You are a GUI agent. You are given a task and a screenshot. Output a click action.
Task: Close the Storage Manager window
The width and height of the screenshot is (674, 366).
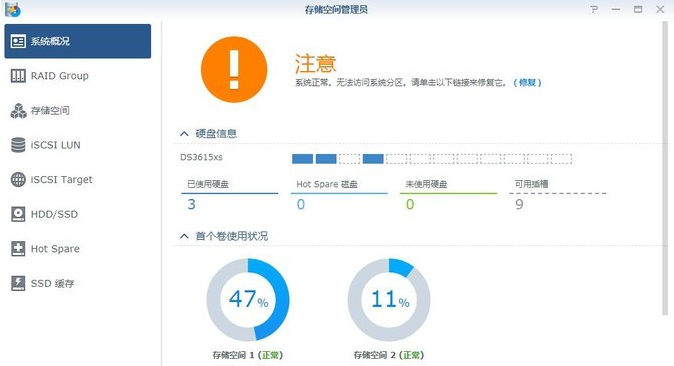[x=660, y=9]
